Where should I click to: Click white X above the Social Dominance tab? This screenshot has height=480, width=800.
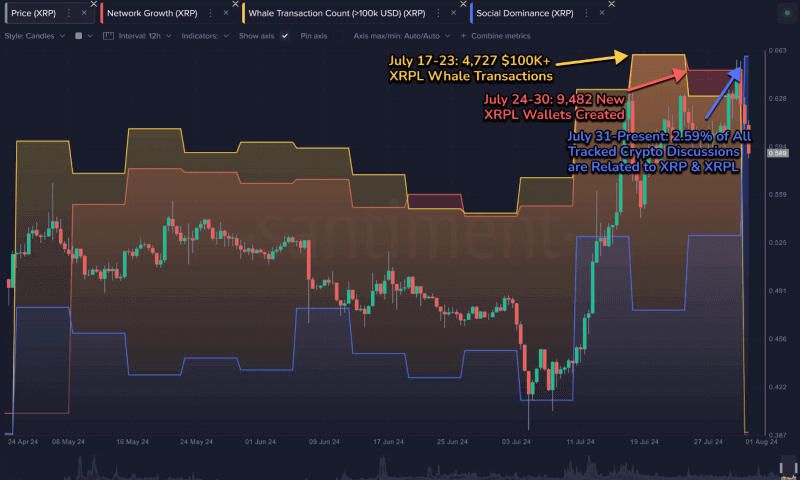pyautogui.click(x=611, y=4)
